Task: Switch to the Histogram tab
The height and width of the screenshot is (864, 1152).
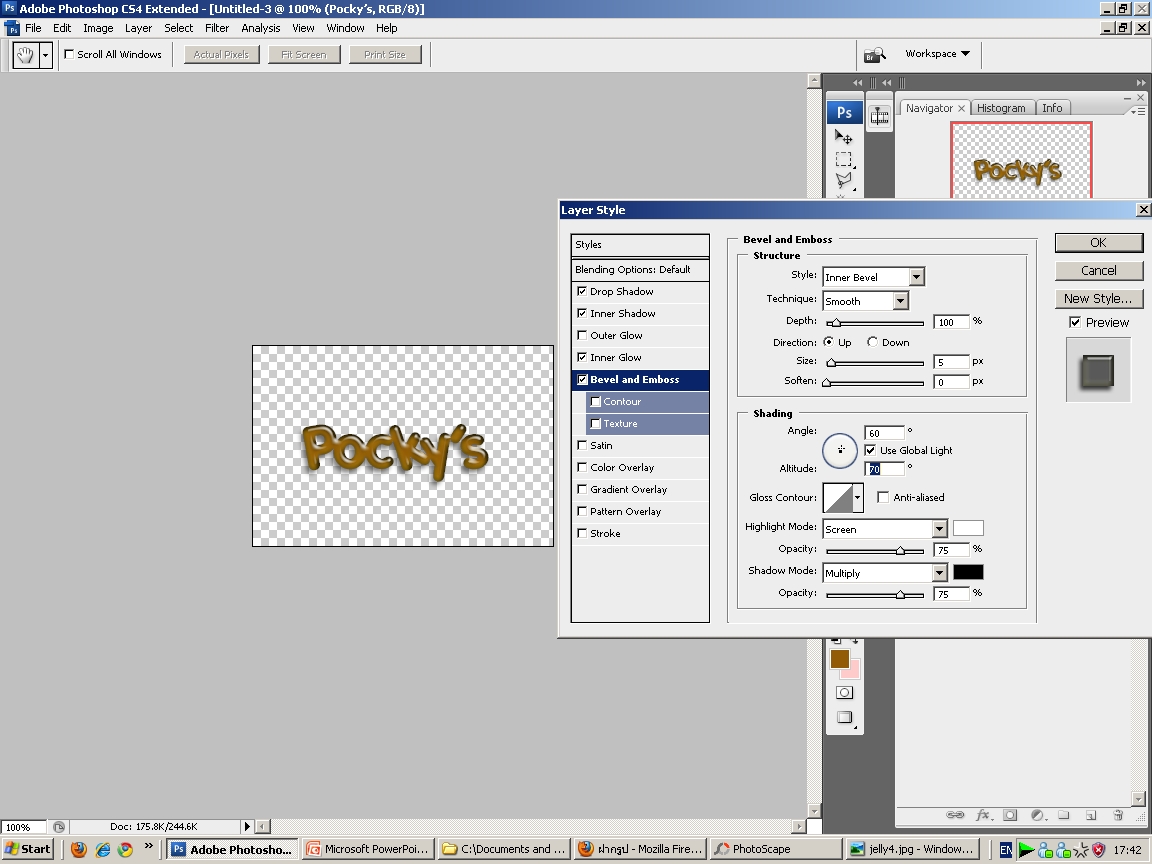Action: click(1001, 108)
